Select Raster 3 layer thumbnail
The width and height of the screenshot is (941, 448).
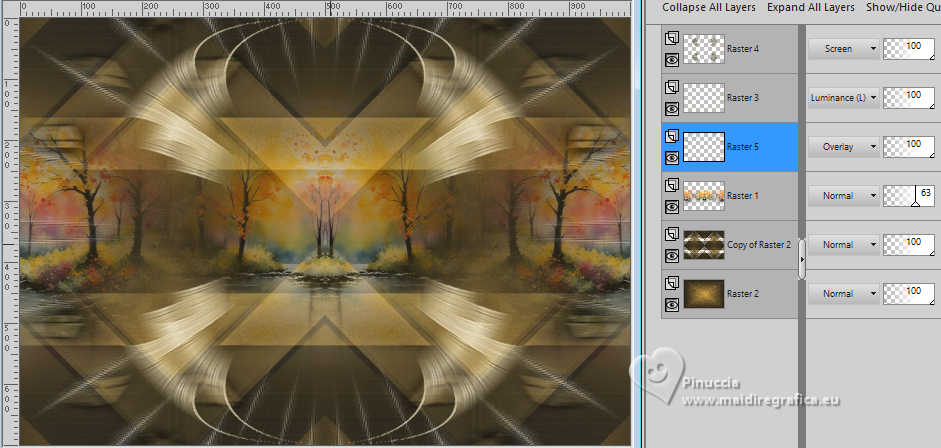pos(703,98)
